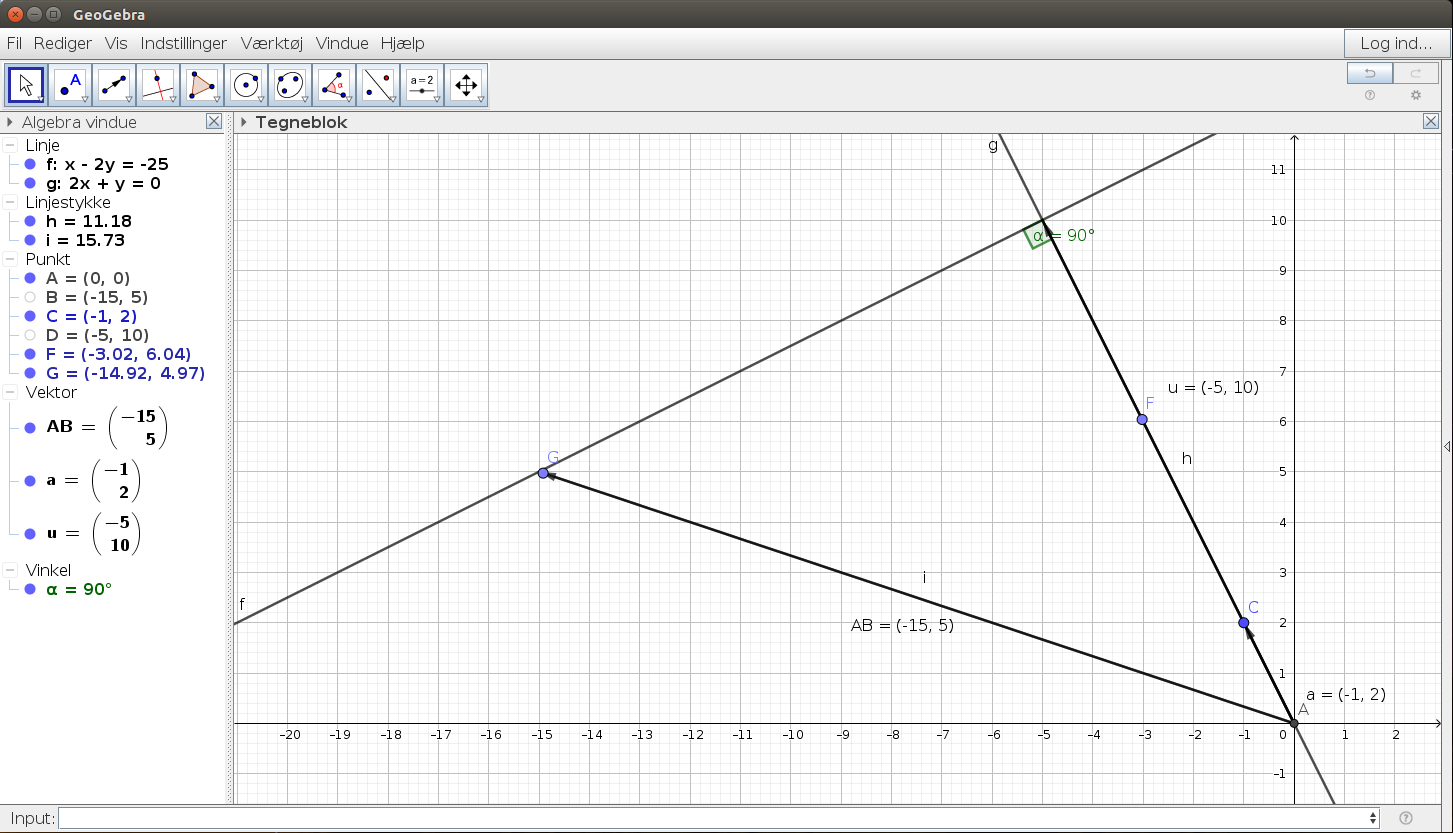The image size is (1453, 833).
Task: Expand Algebra vindue style bar triangle
Action: pos(10,122)
